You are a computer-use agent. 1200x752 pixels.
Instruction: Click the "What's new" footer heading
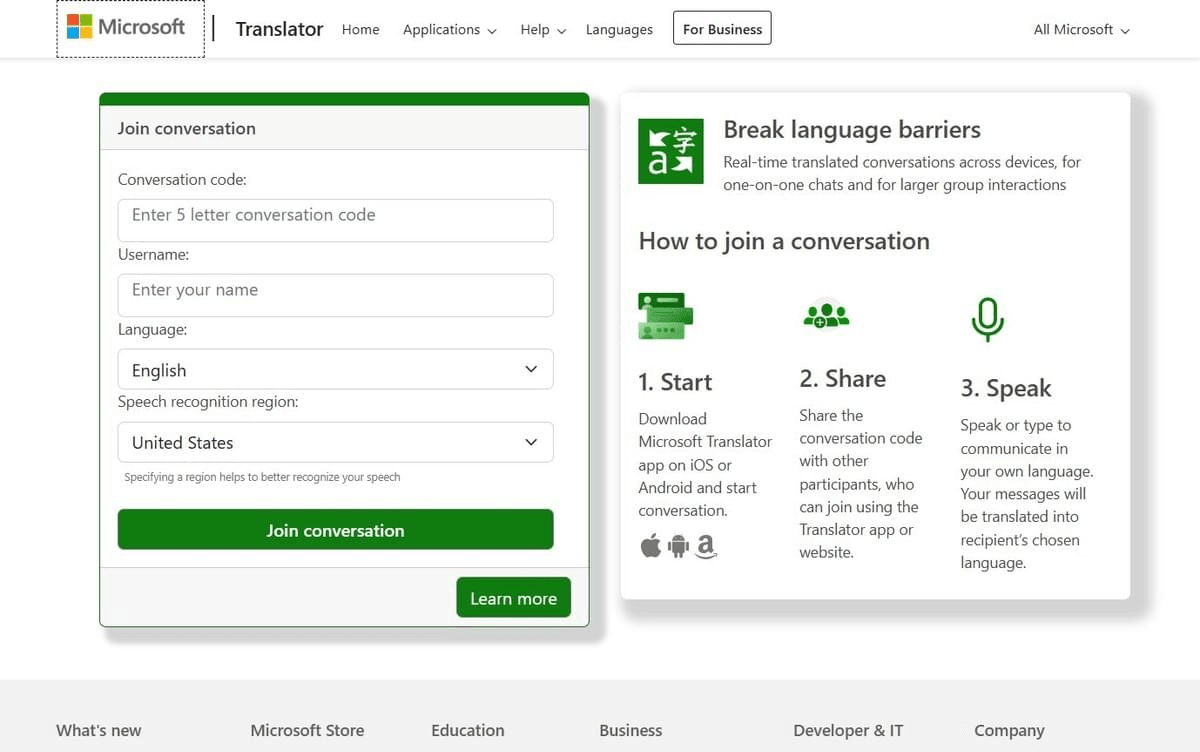99,731
